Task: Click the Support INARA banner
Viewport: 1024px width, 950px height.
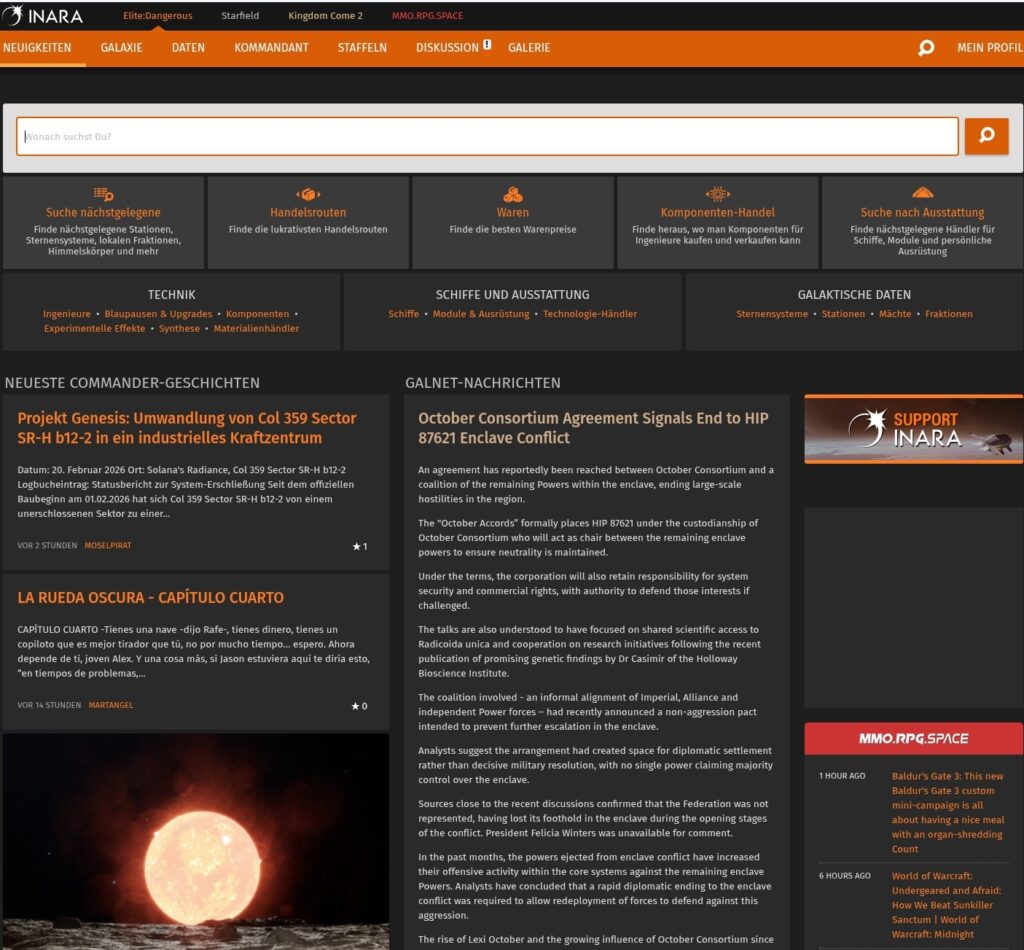Action: pos(913,429)
